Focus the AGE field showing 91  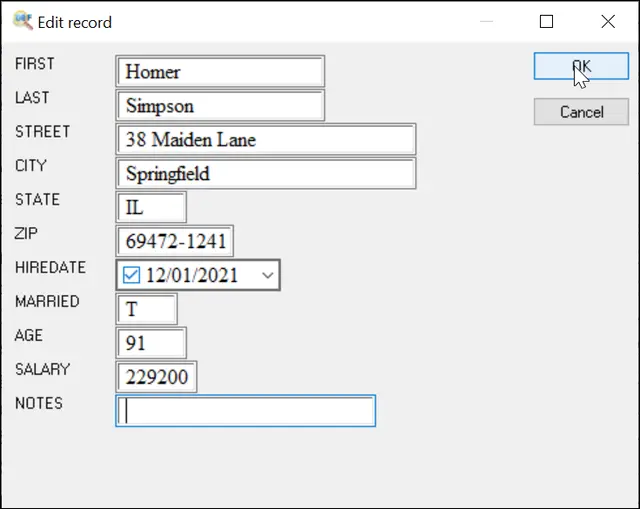(x=151, y=343)
